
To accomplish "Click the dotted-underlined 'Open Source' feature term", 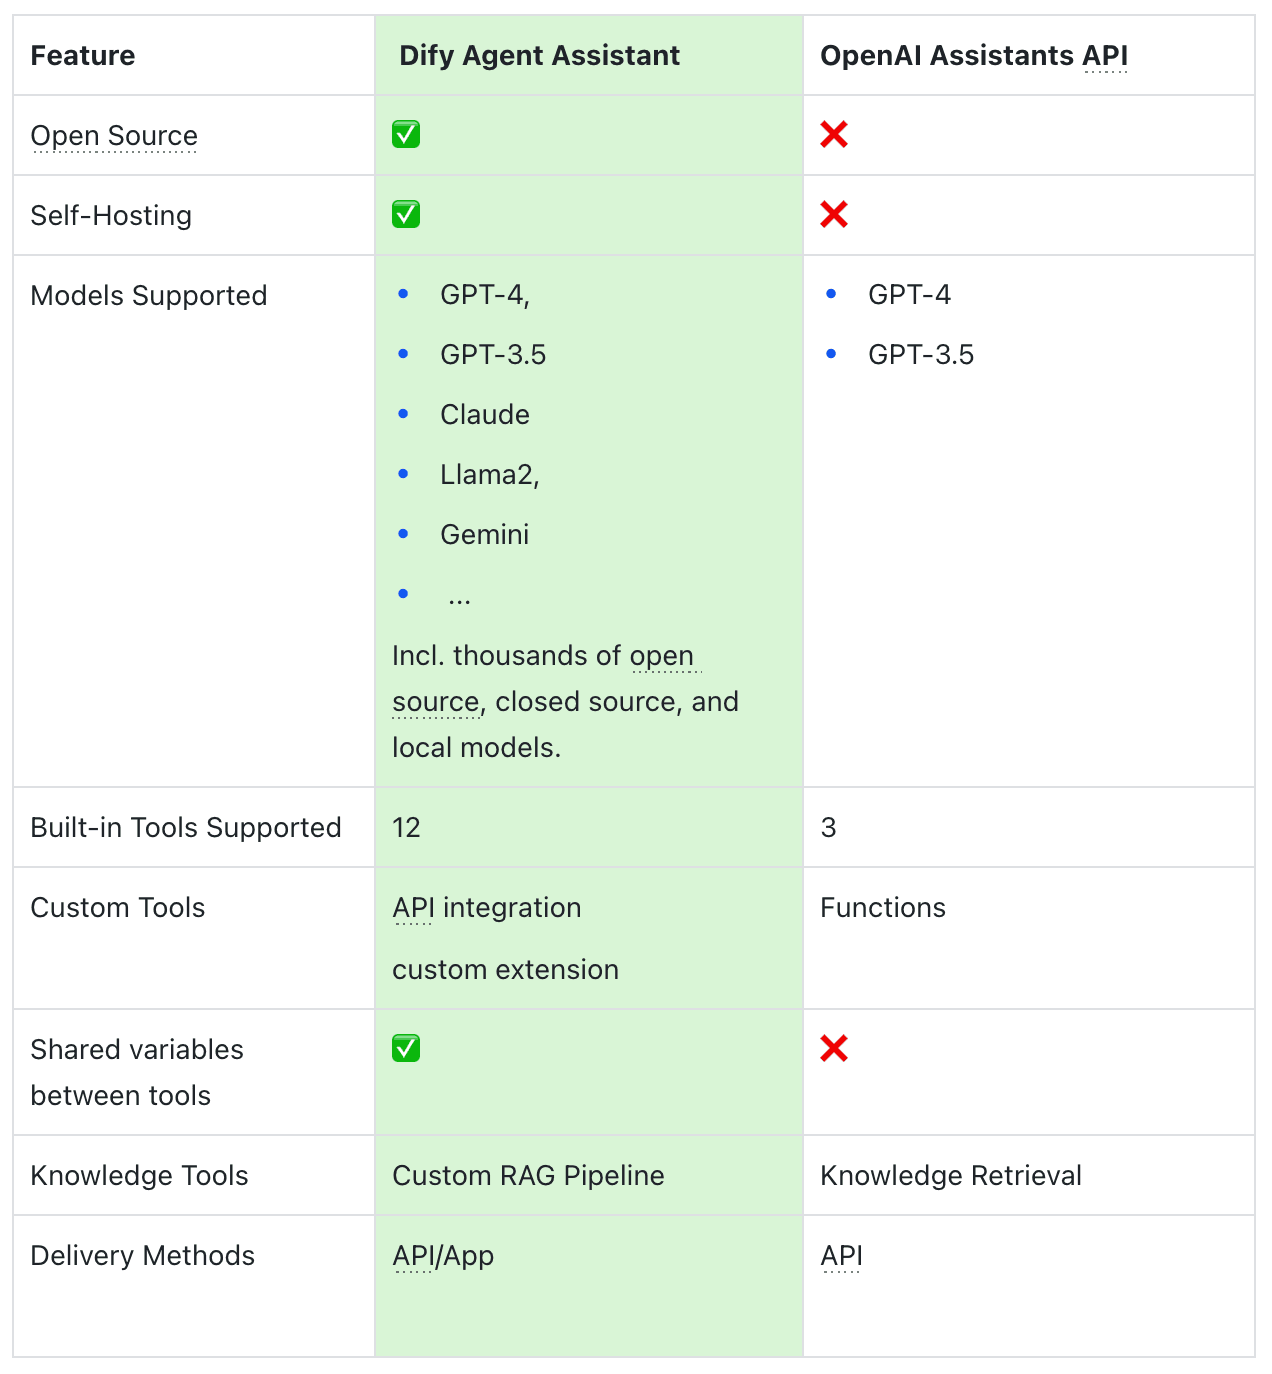I will [x=114, y=136].
